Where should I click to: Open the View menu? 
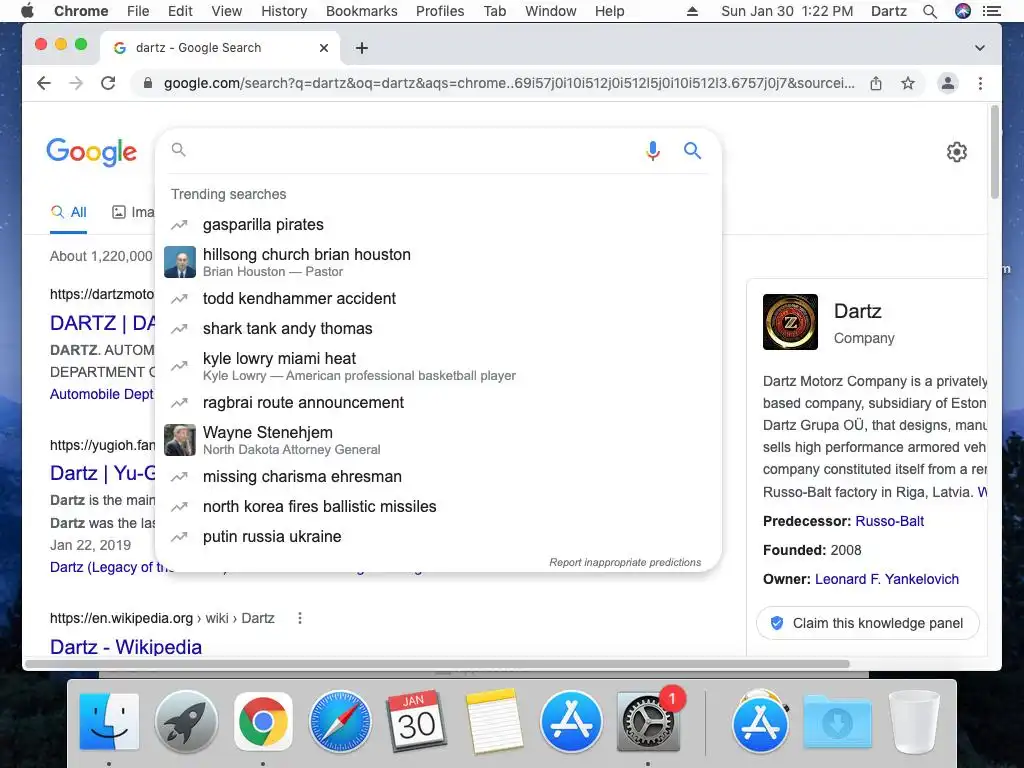coord(227,11)
